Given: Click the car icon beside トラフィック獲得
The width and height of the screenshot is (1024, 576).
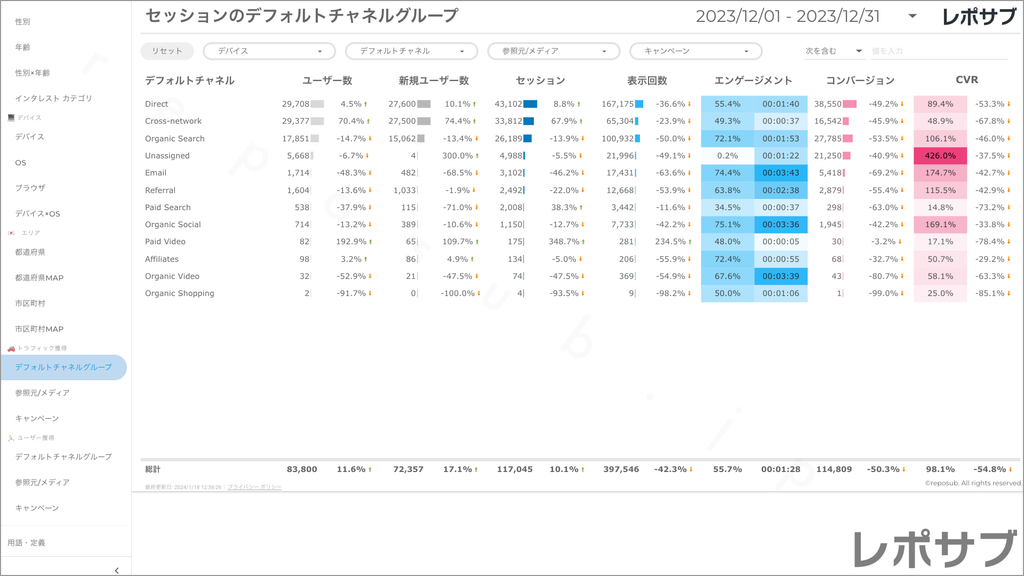Looking at the screenshot, I should [x=11, y=348].
